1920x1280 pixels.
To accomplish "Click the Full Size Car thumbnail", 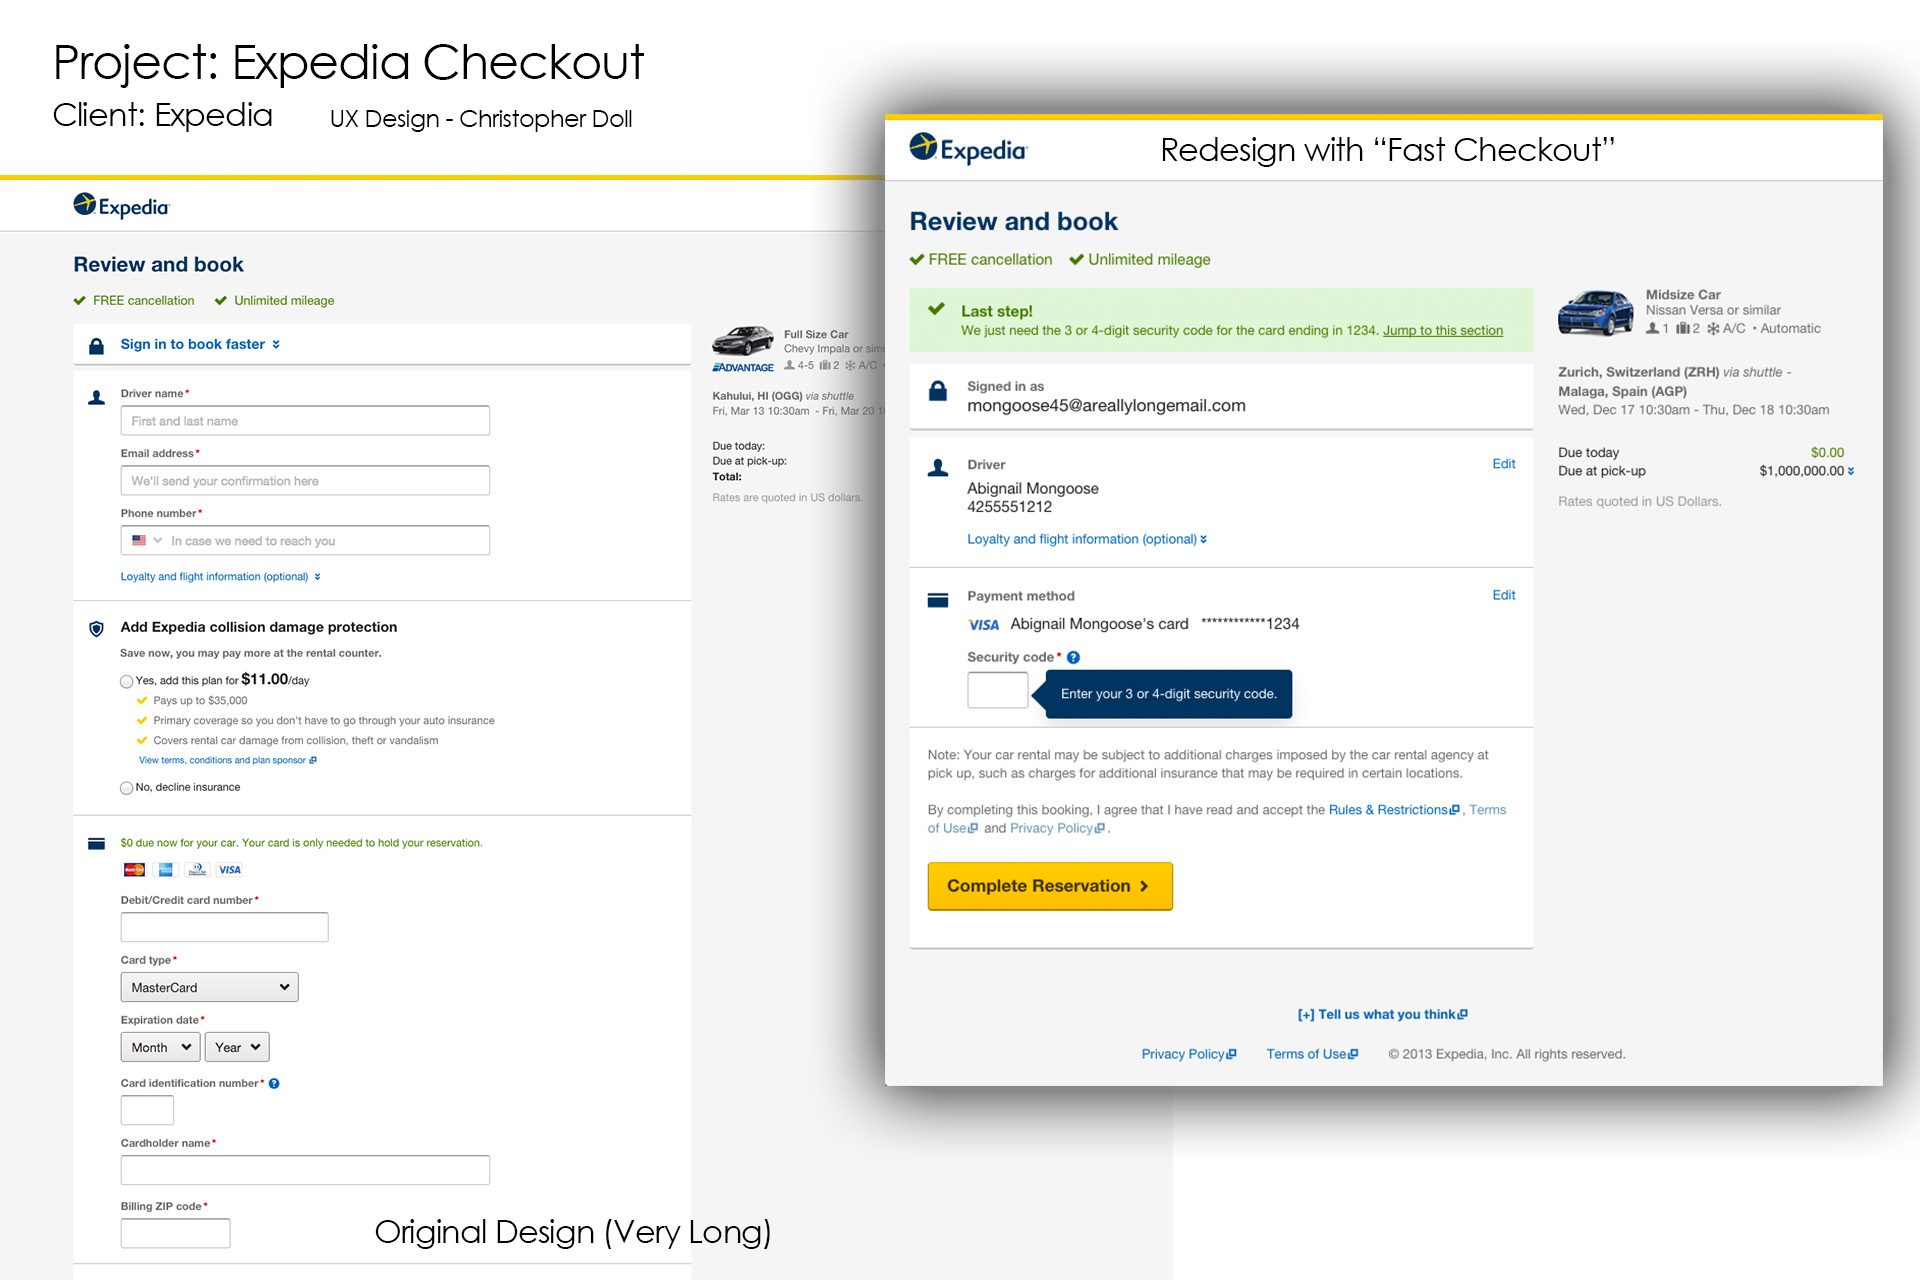I will [742, 341].
